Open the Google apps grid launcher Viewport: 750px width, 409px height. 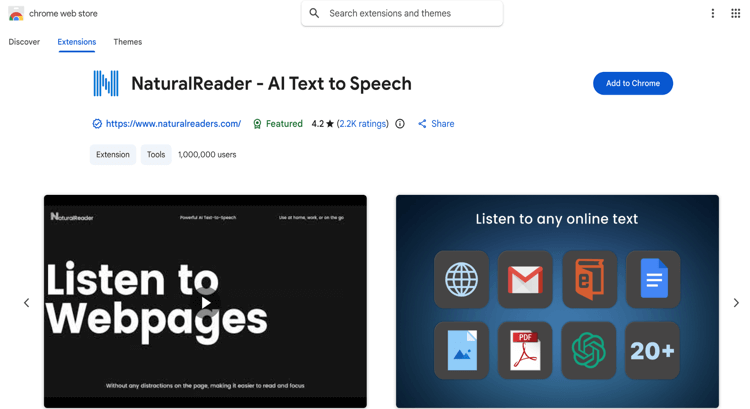[736, 13]
